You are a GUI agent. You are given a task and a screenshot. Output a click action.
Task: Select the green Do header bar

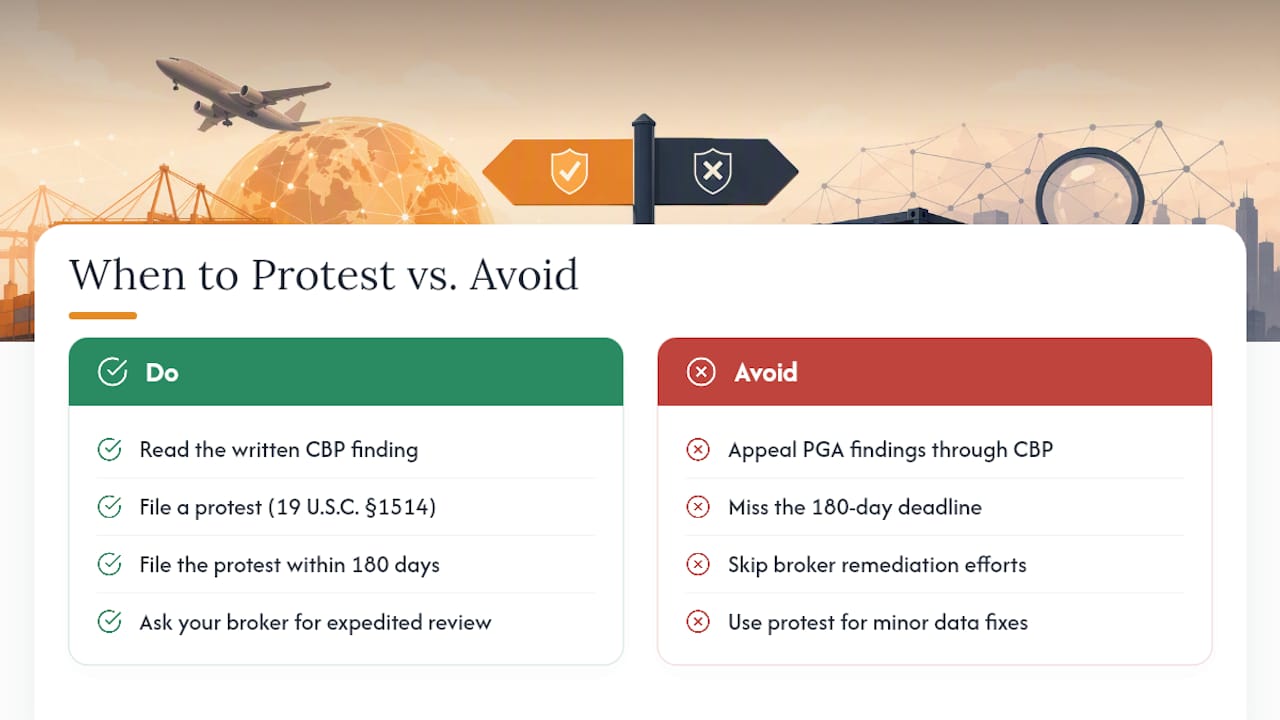[346, 372]
